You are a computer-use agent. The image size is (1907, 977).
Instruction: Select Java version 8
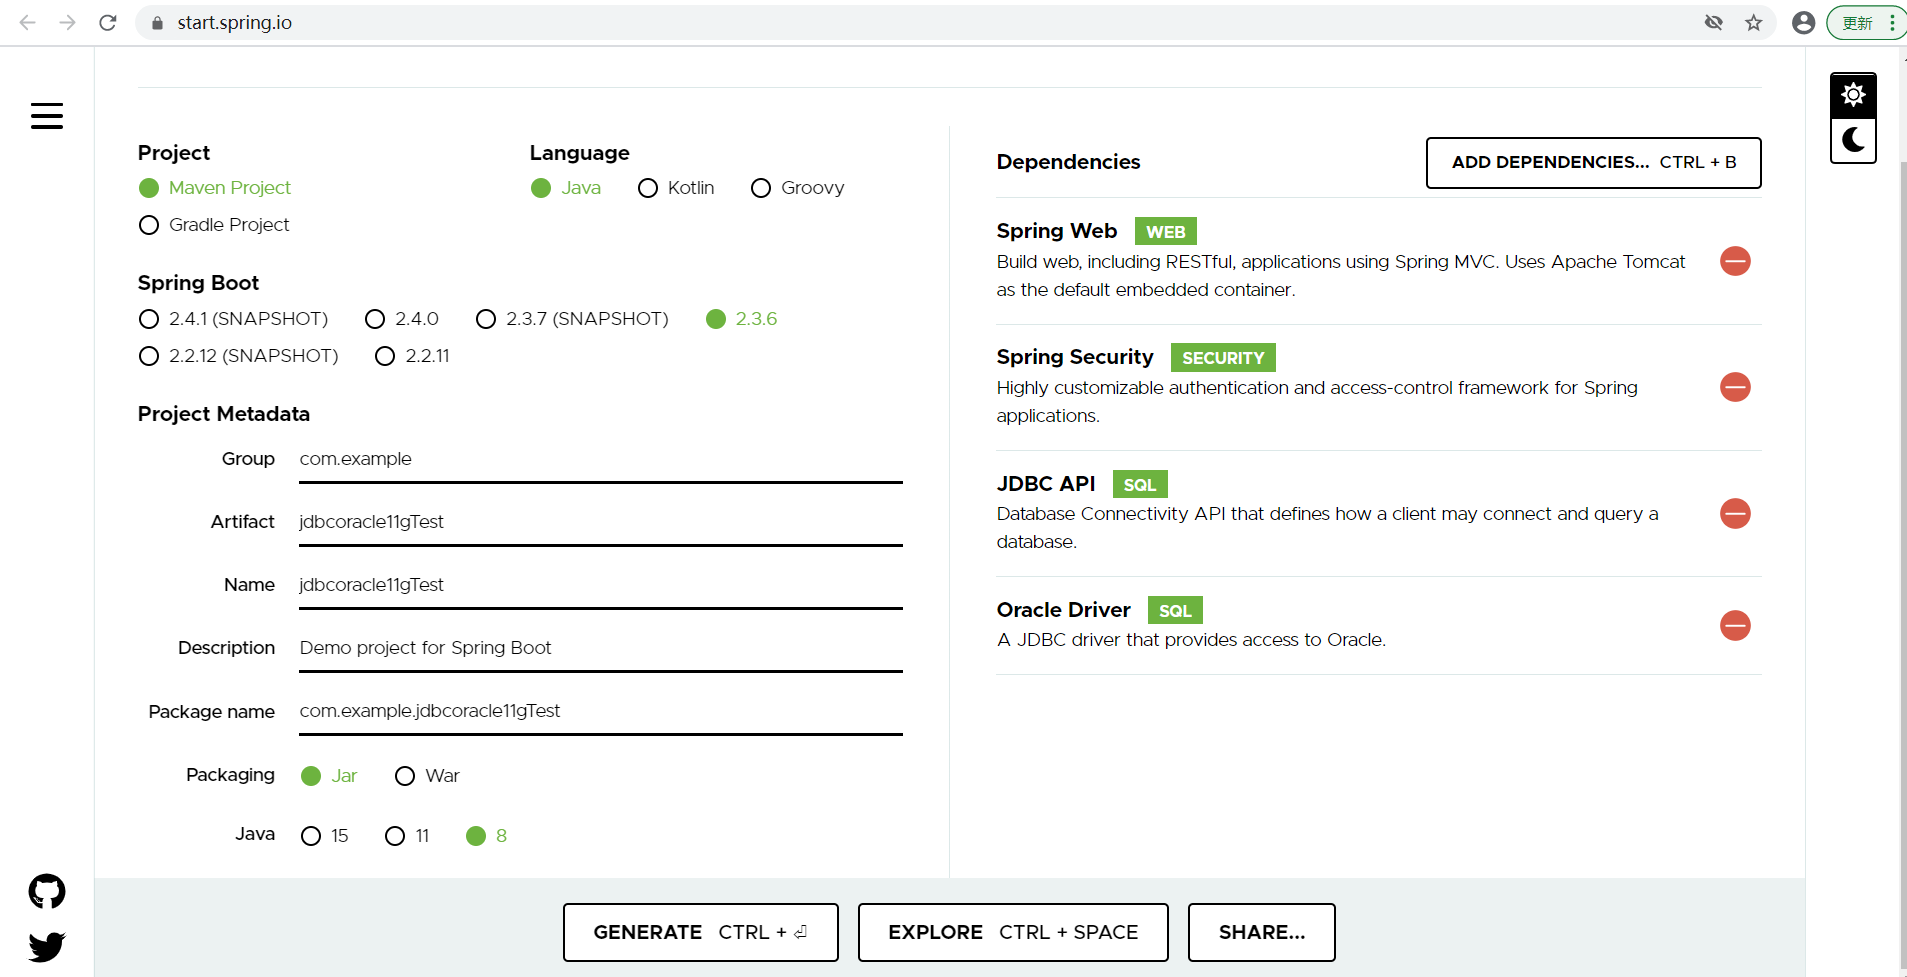point(487,836)
